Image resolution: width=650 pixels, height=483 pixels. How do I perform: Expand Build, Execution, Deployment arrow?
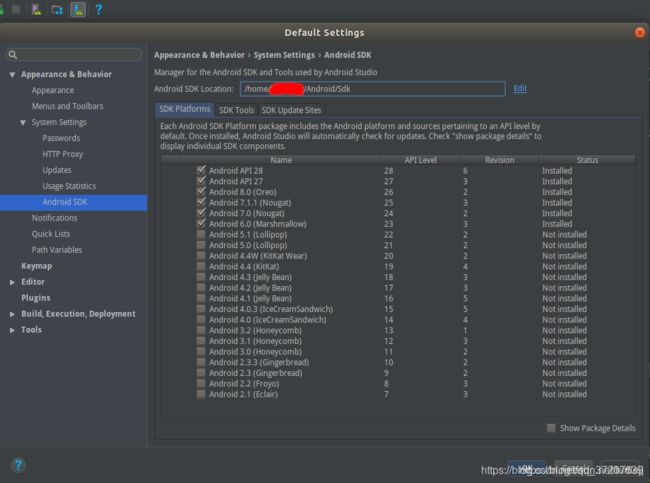12,314
